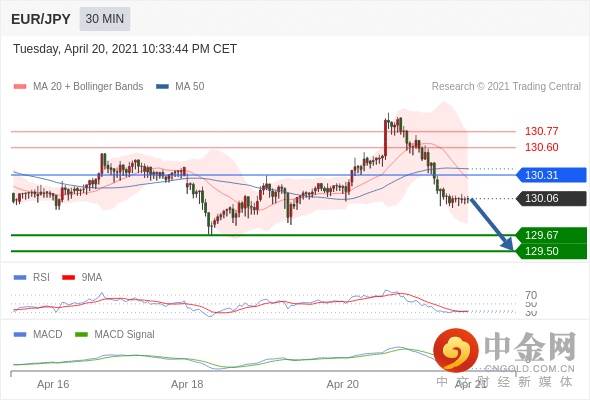This screenshot has width=590, height=400.
Task: Click the 'MACD' legend label
Action: coord(47,335)
